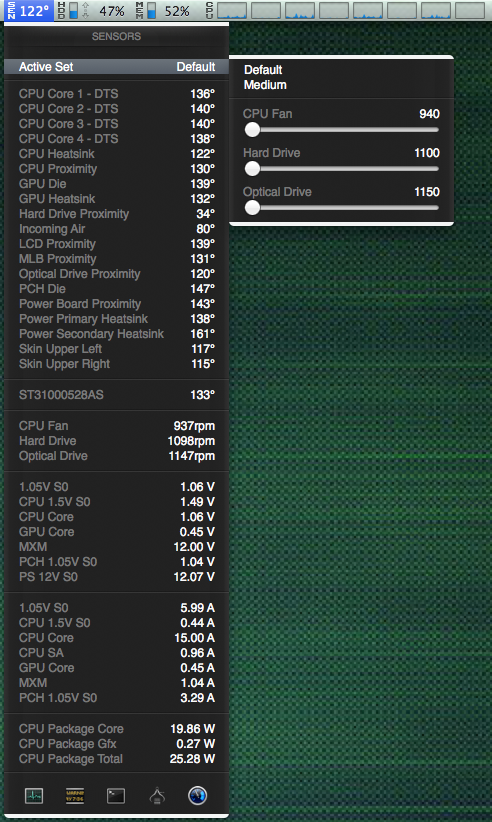Image resolution: width=492 pixels, height=822 pixels.
Task: Open the HDD 47% menu bar item
Action: coord(93,10)
